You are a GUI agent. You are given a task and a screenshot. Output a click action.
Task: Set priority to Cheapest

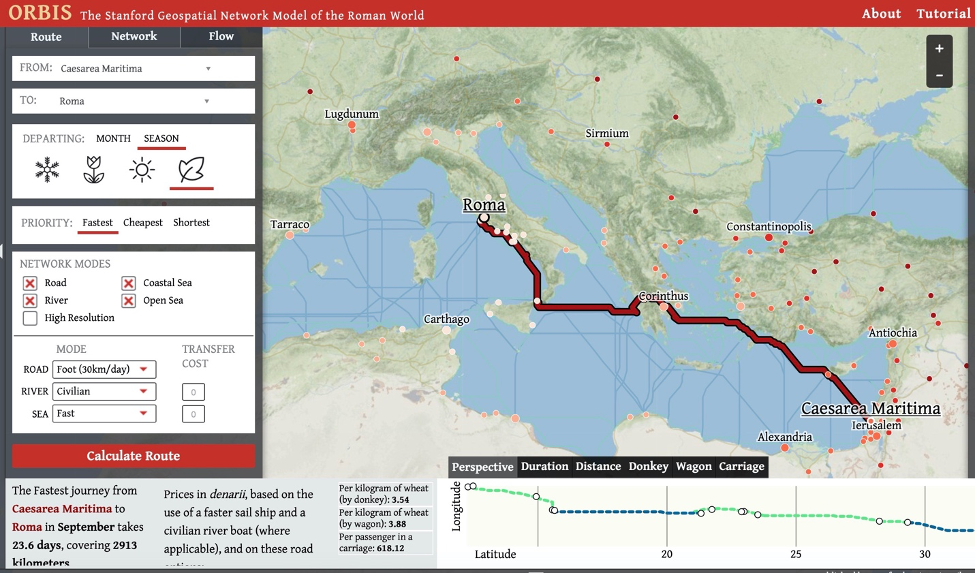(x=143, y=222)
